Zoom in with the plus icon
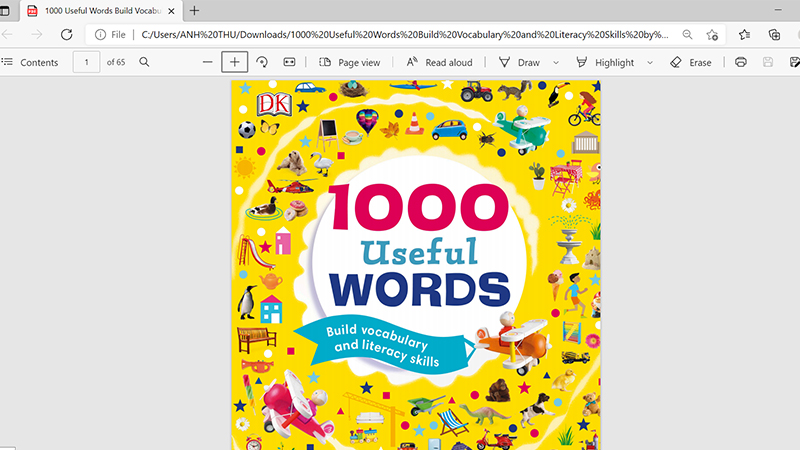 tap(234, 62)
